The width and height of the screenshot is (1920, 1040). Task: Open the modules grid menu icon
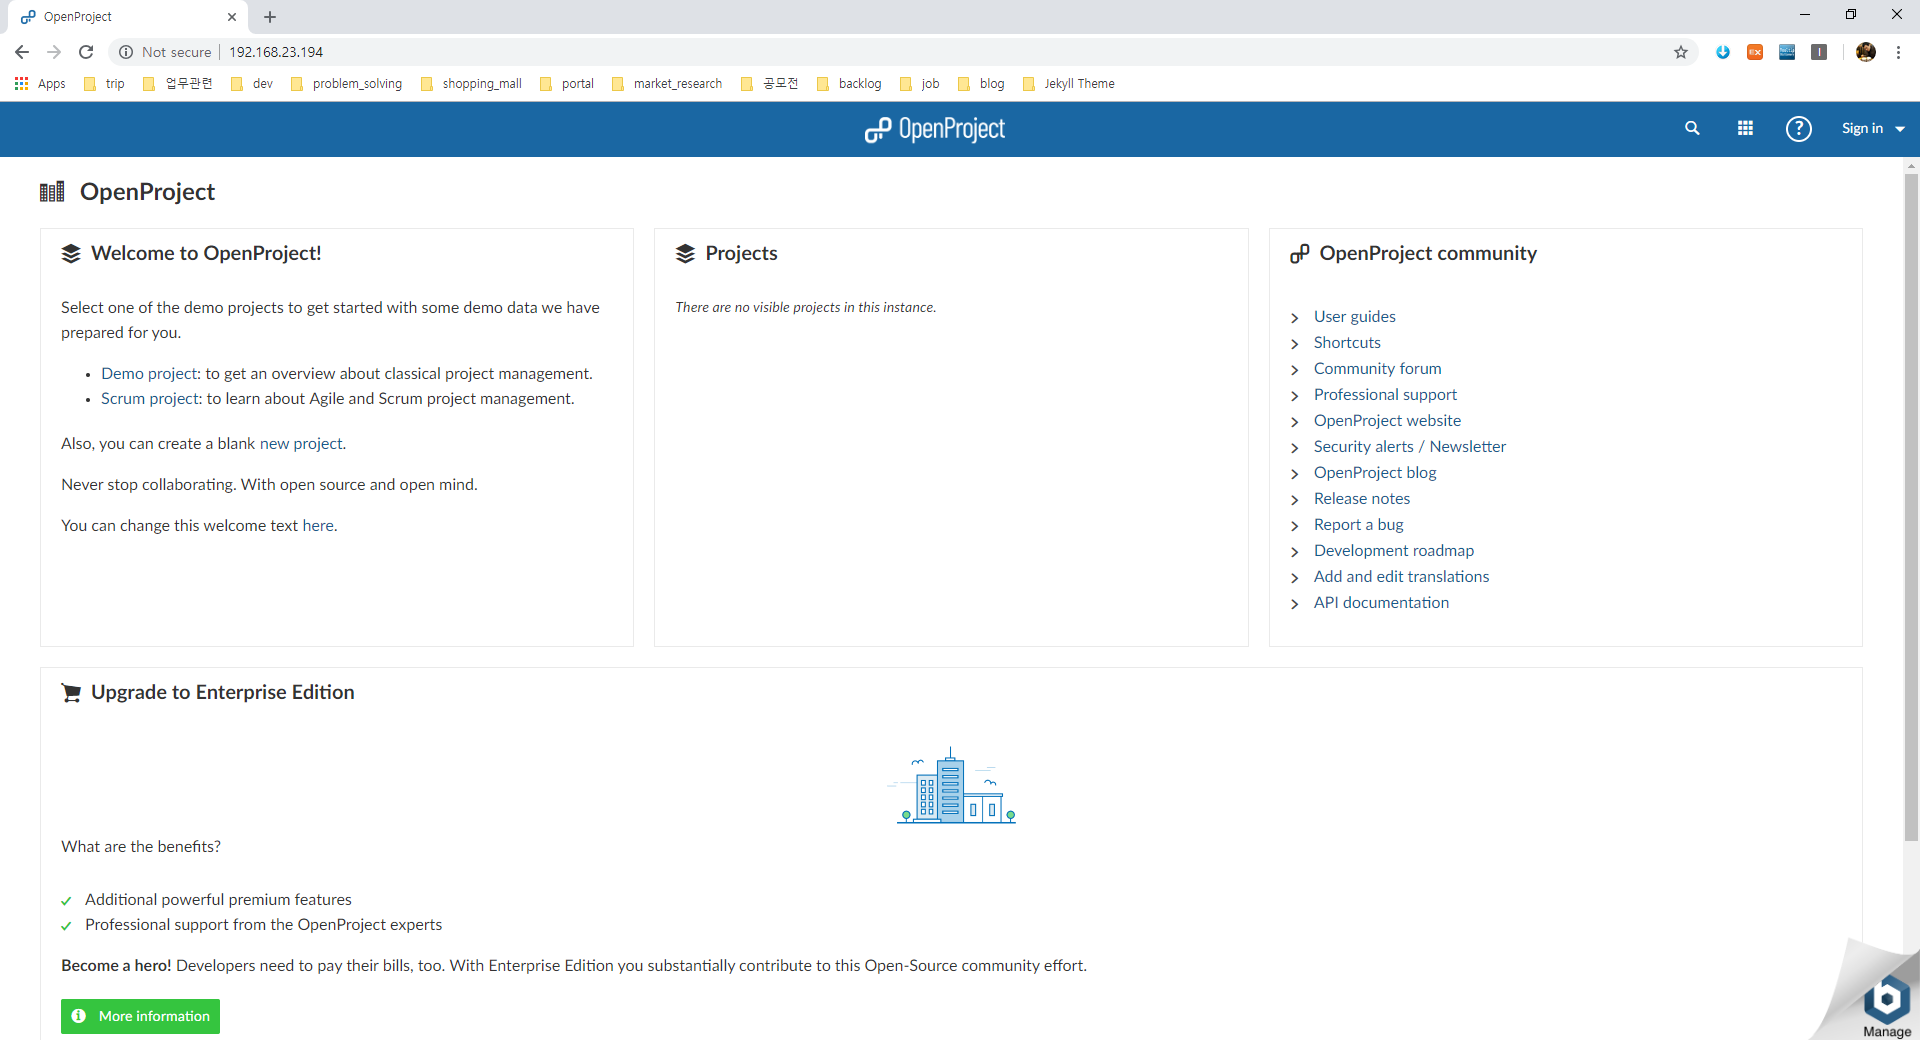pos(1745,128)
